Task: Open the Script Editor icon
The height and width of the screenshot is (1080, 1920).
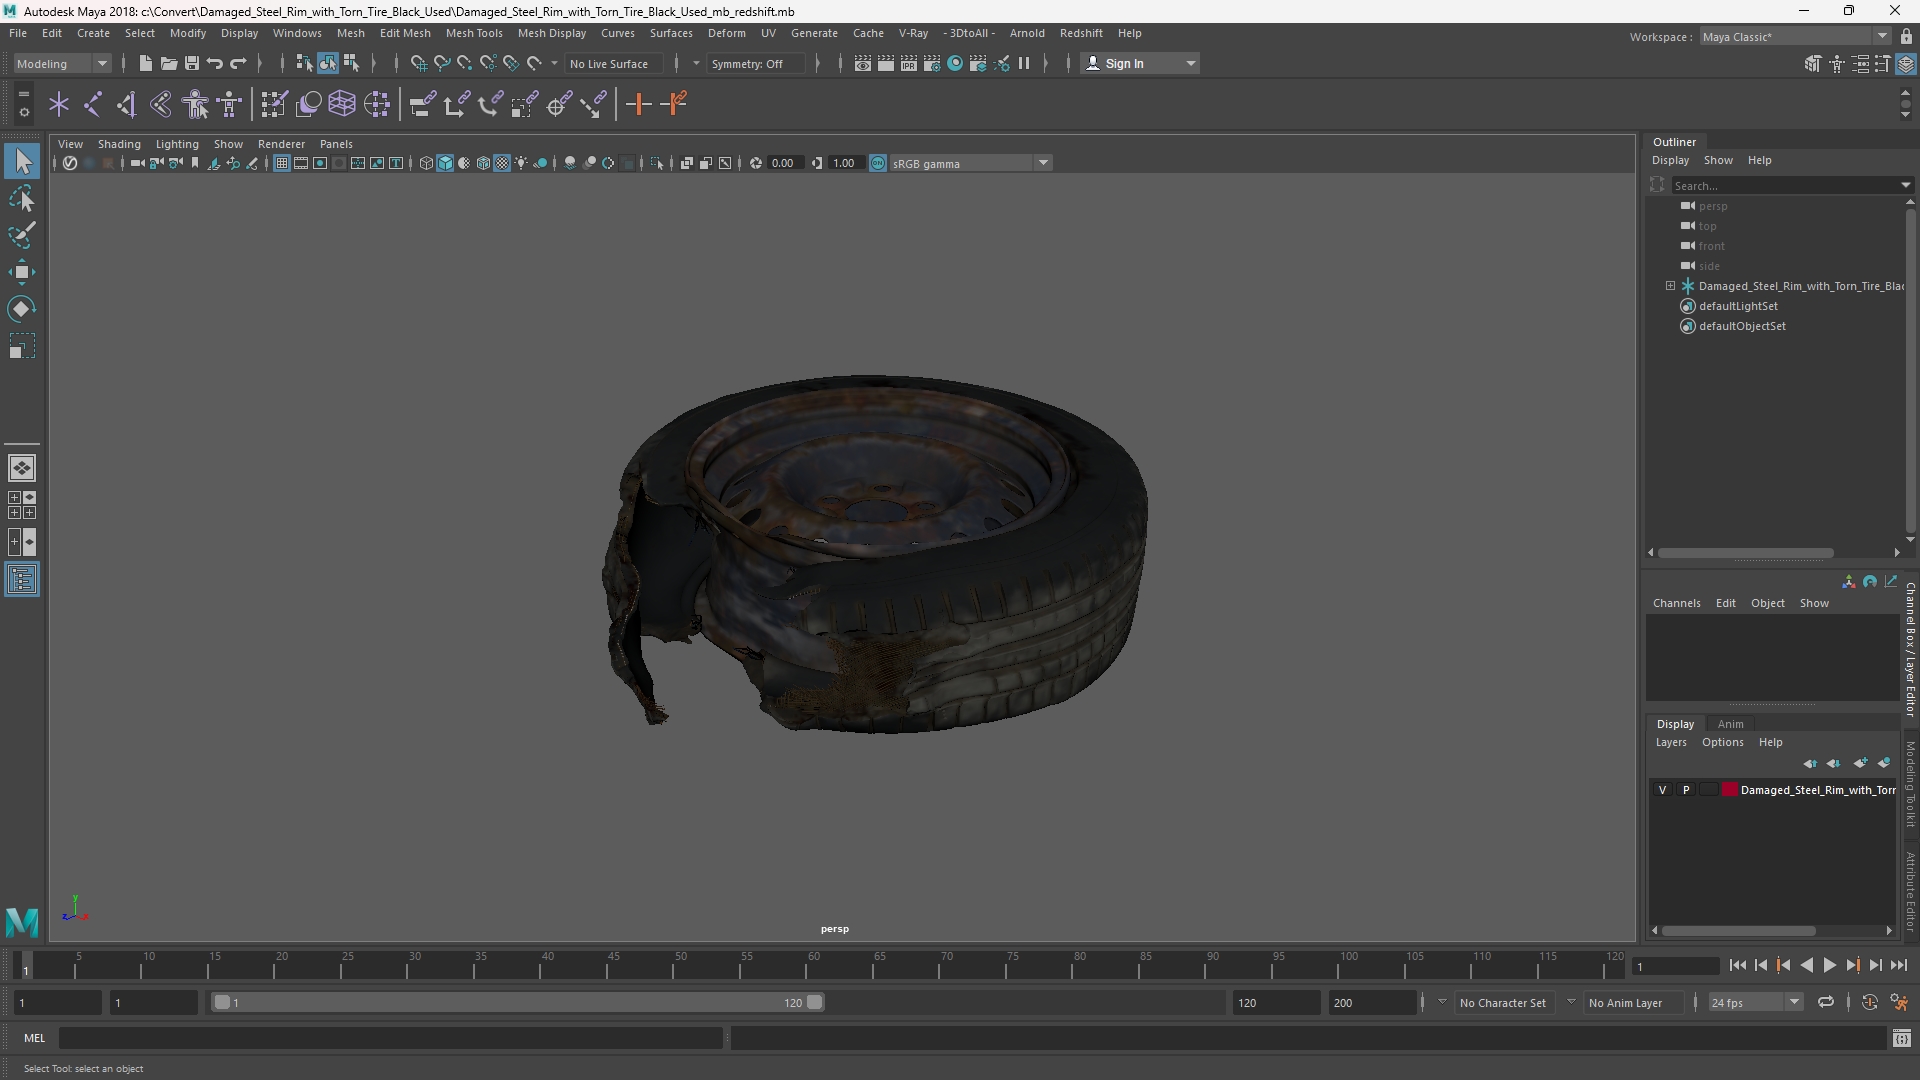Action: coord(1902,1038)
